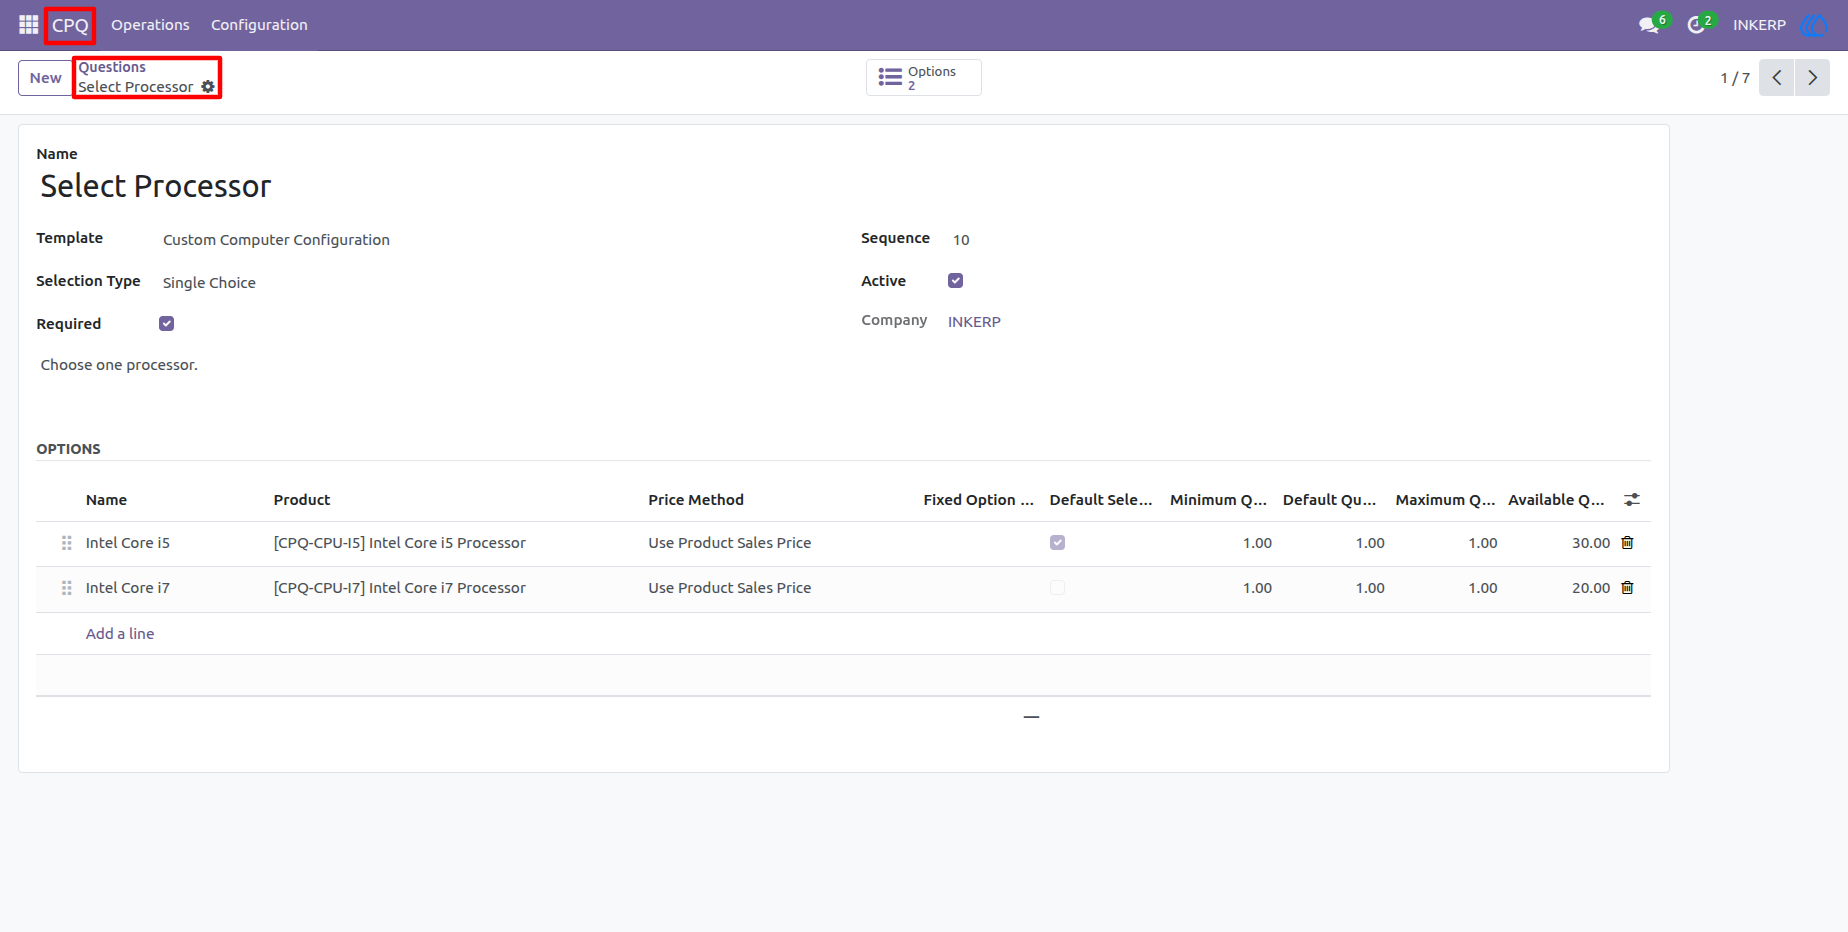Click available quantity 30.00 cell
1848x932 pixels.
point(1591,543)
